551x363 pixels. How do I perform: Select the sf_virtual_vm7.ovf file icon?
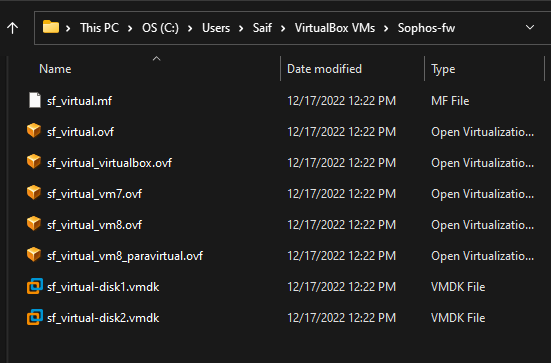(34, 193)
